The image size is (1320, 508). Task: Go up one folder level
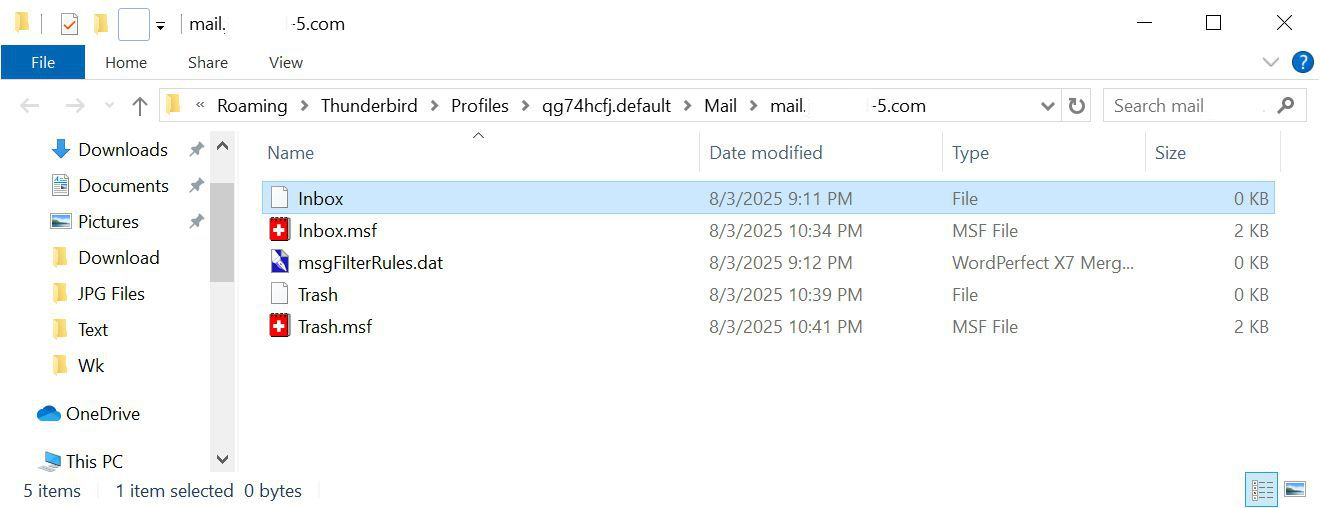pos(140,106)
